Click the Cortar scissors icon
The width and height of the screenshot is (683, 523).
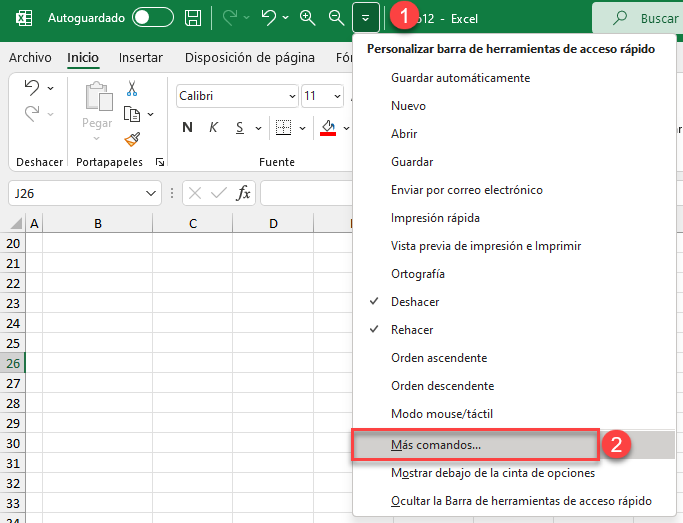point(132,88)
